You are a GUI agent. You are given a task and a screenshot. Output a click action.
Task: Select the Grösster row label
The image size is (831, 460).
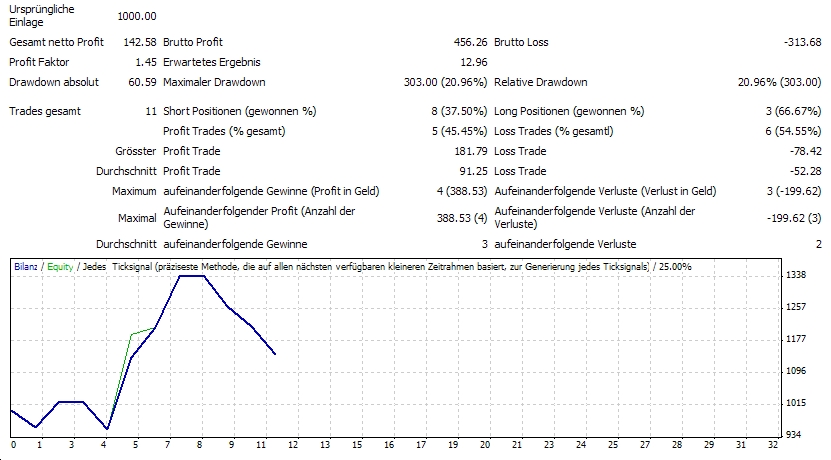(x=136, y=152)
